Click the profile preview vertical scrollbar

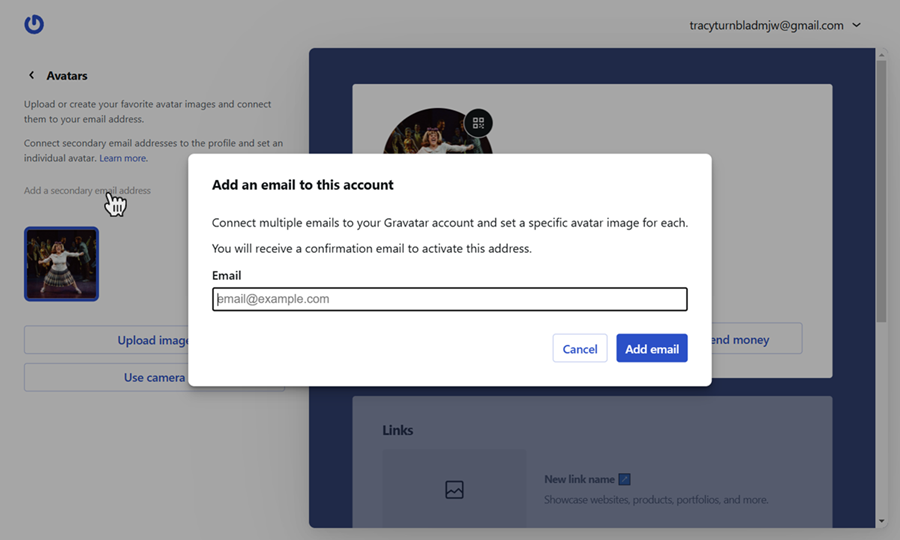[x=881, y=190]
